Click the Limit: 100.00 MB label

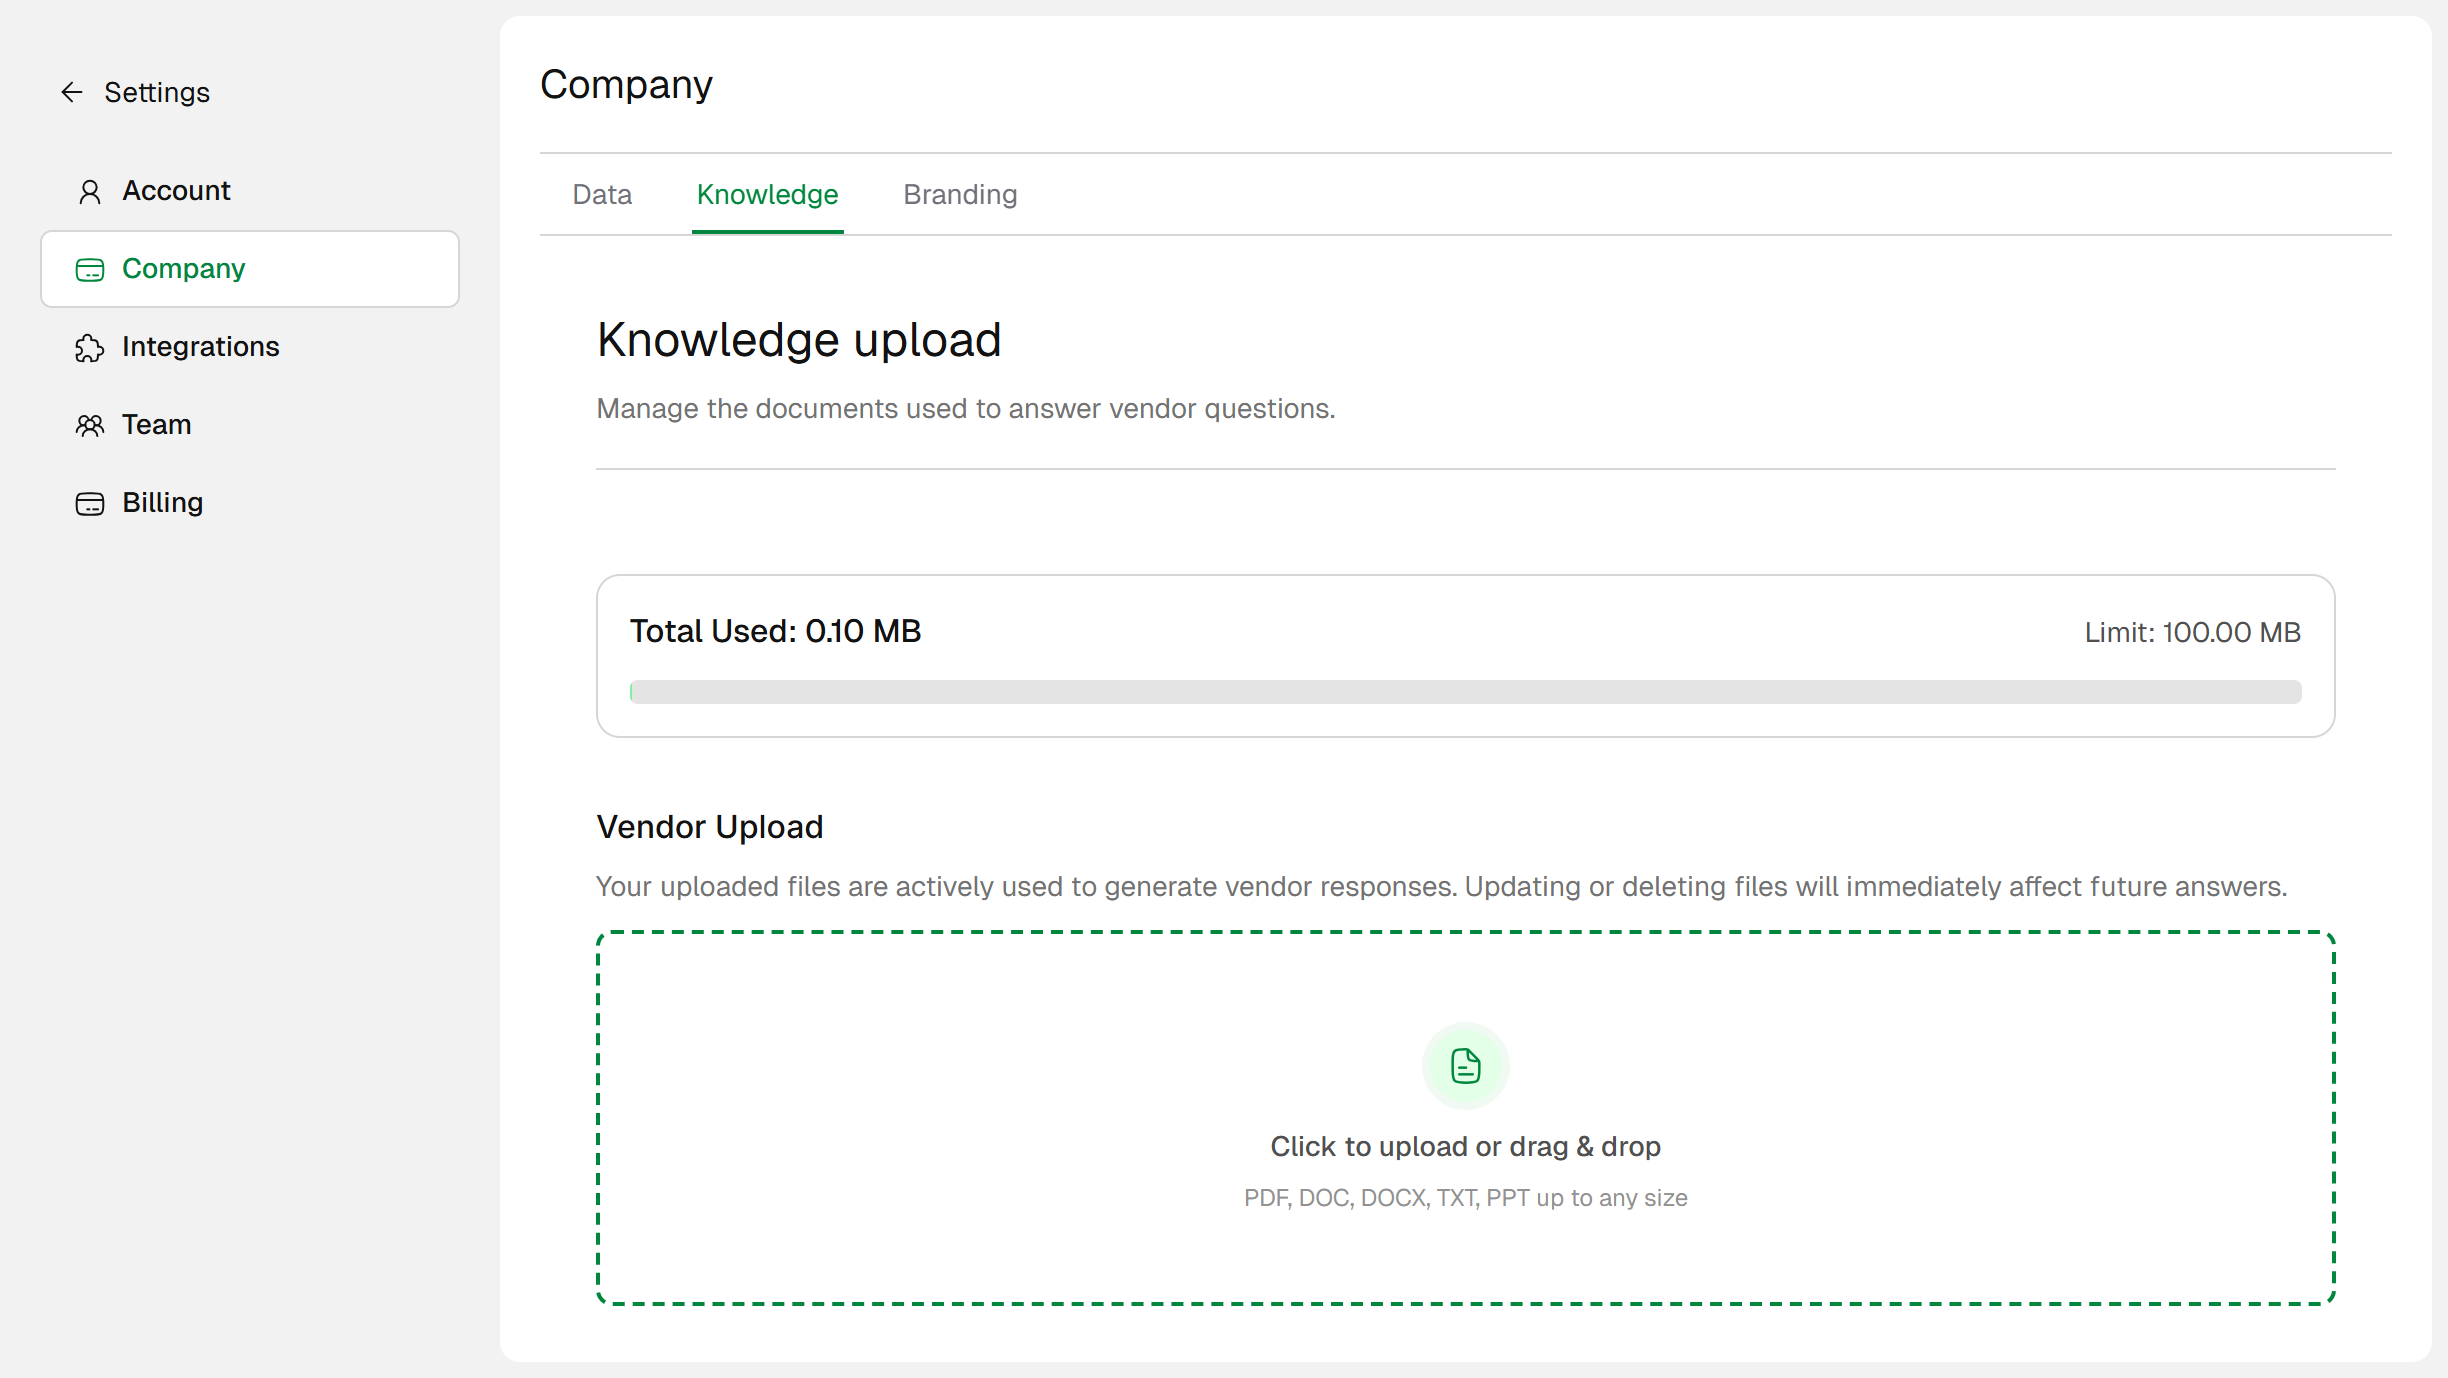pos(2192,632)
